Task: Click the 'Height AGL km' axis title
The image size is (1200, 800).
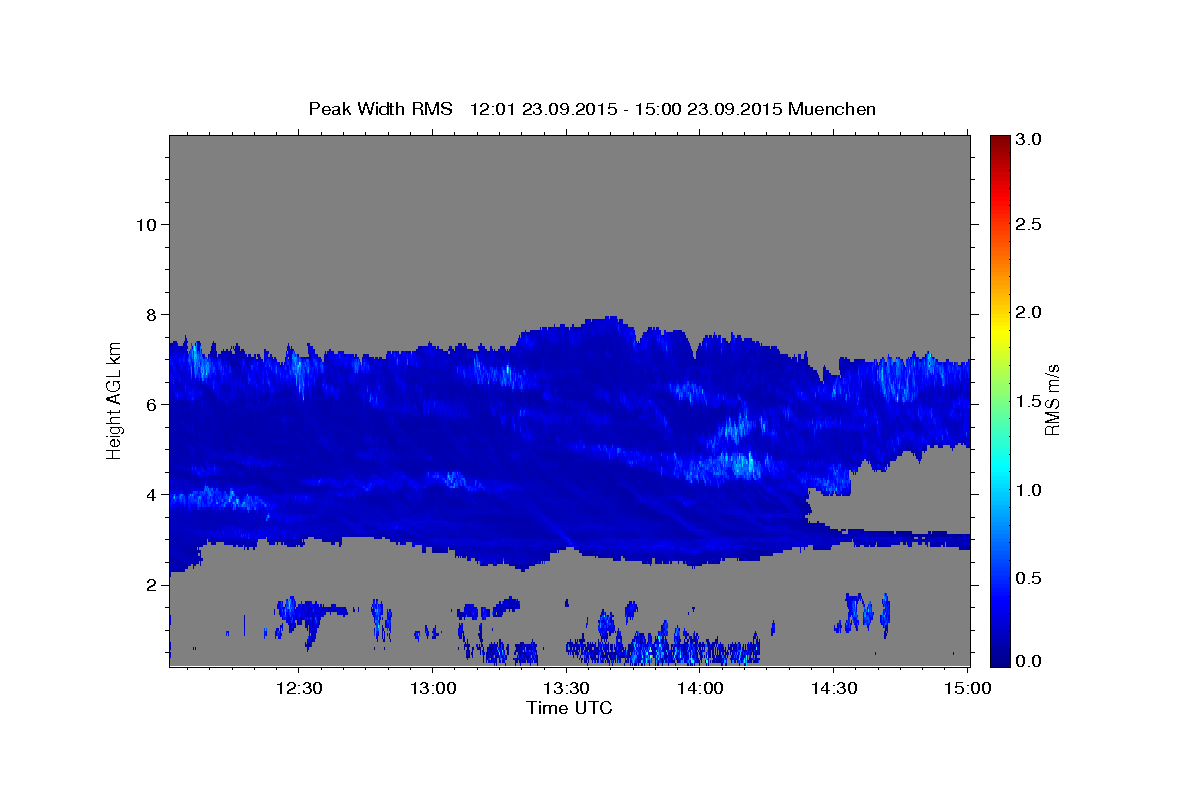Action: pyautogui.click(x=115, y=399)
